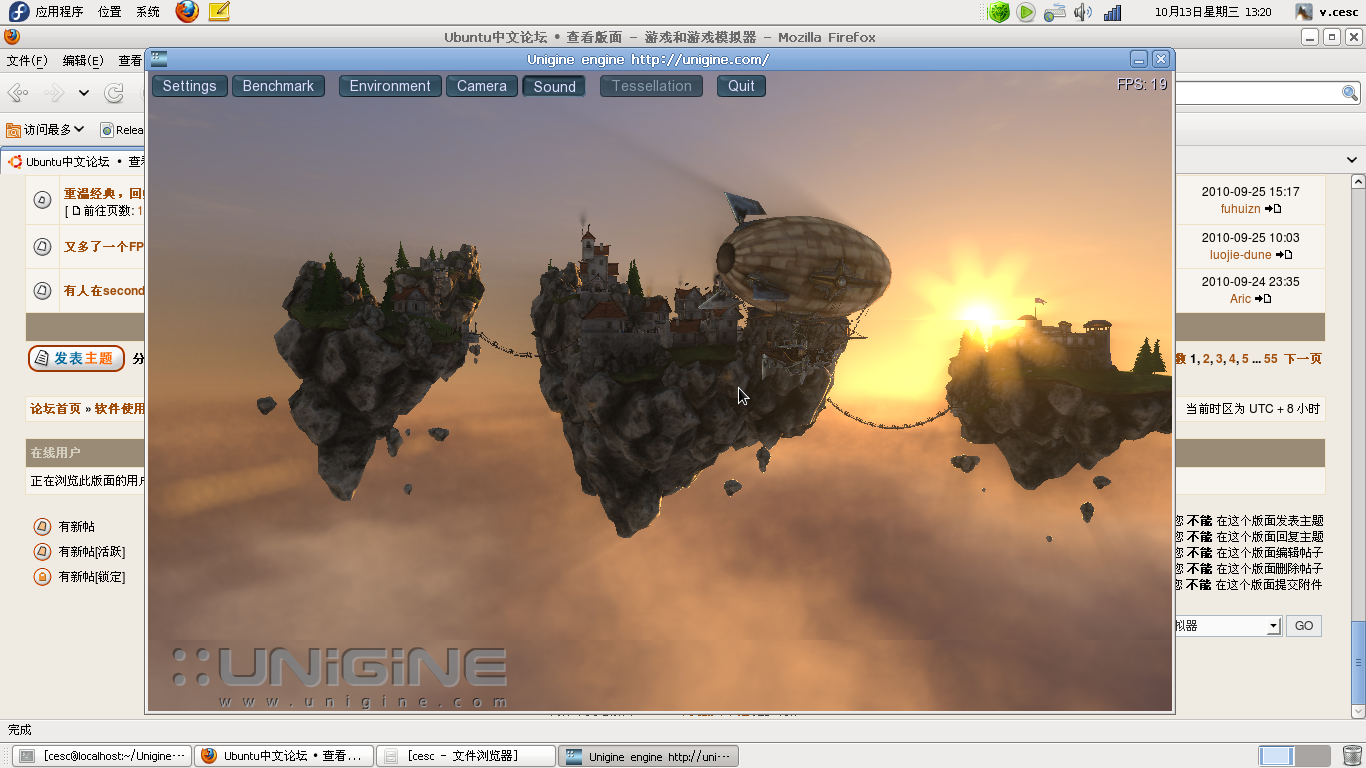Open the Camera options

pyautogui.click(x=482, y=86)
